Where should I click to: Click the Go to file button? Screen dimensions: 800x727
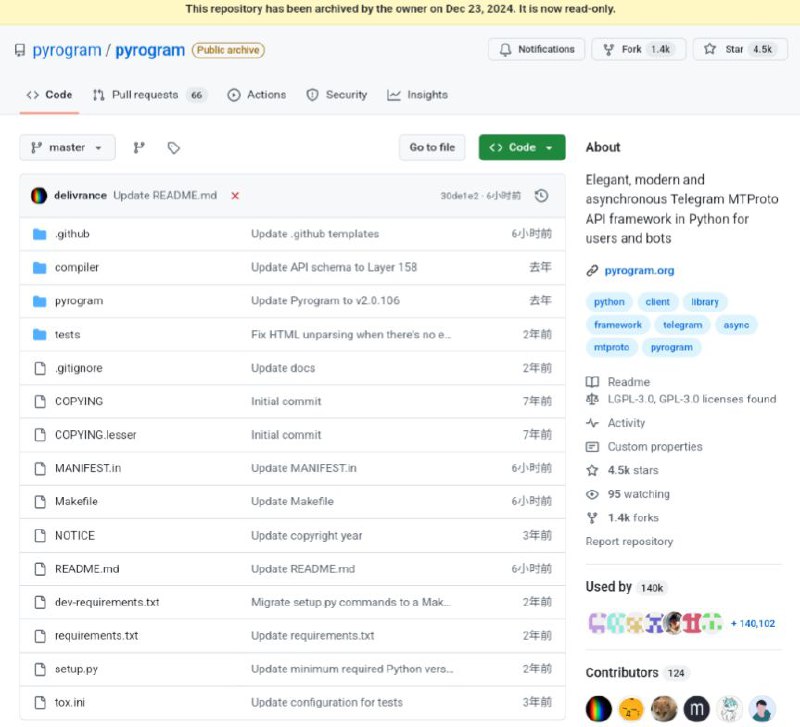(x=432, y=147)
